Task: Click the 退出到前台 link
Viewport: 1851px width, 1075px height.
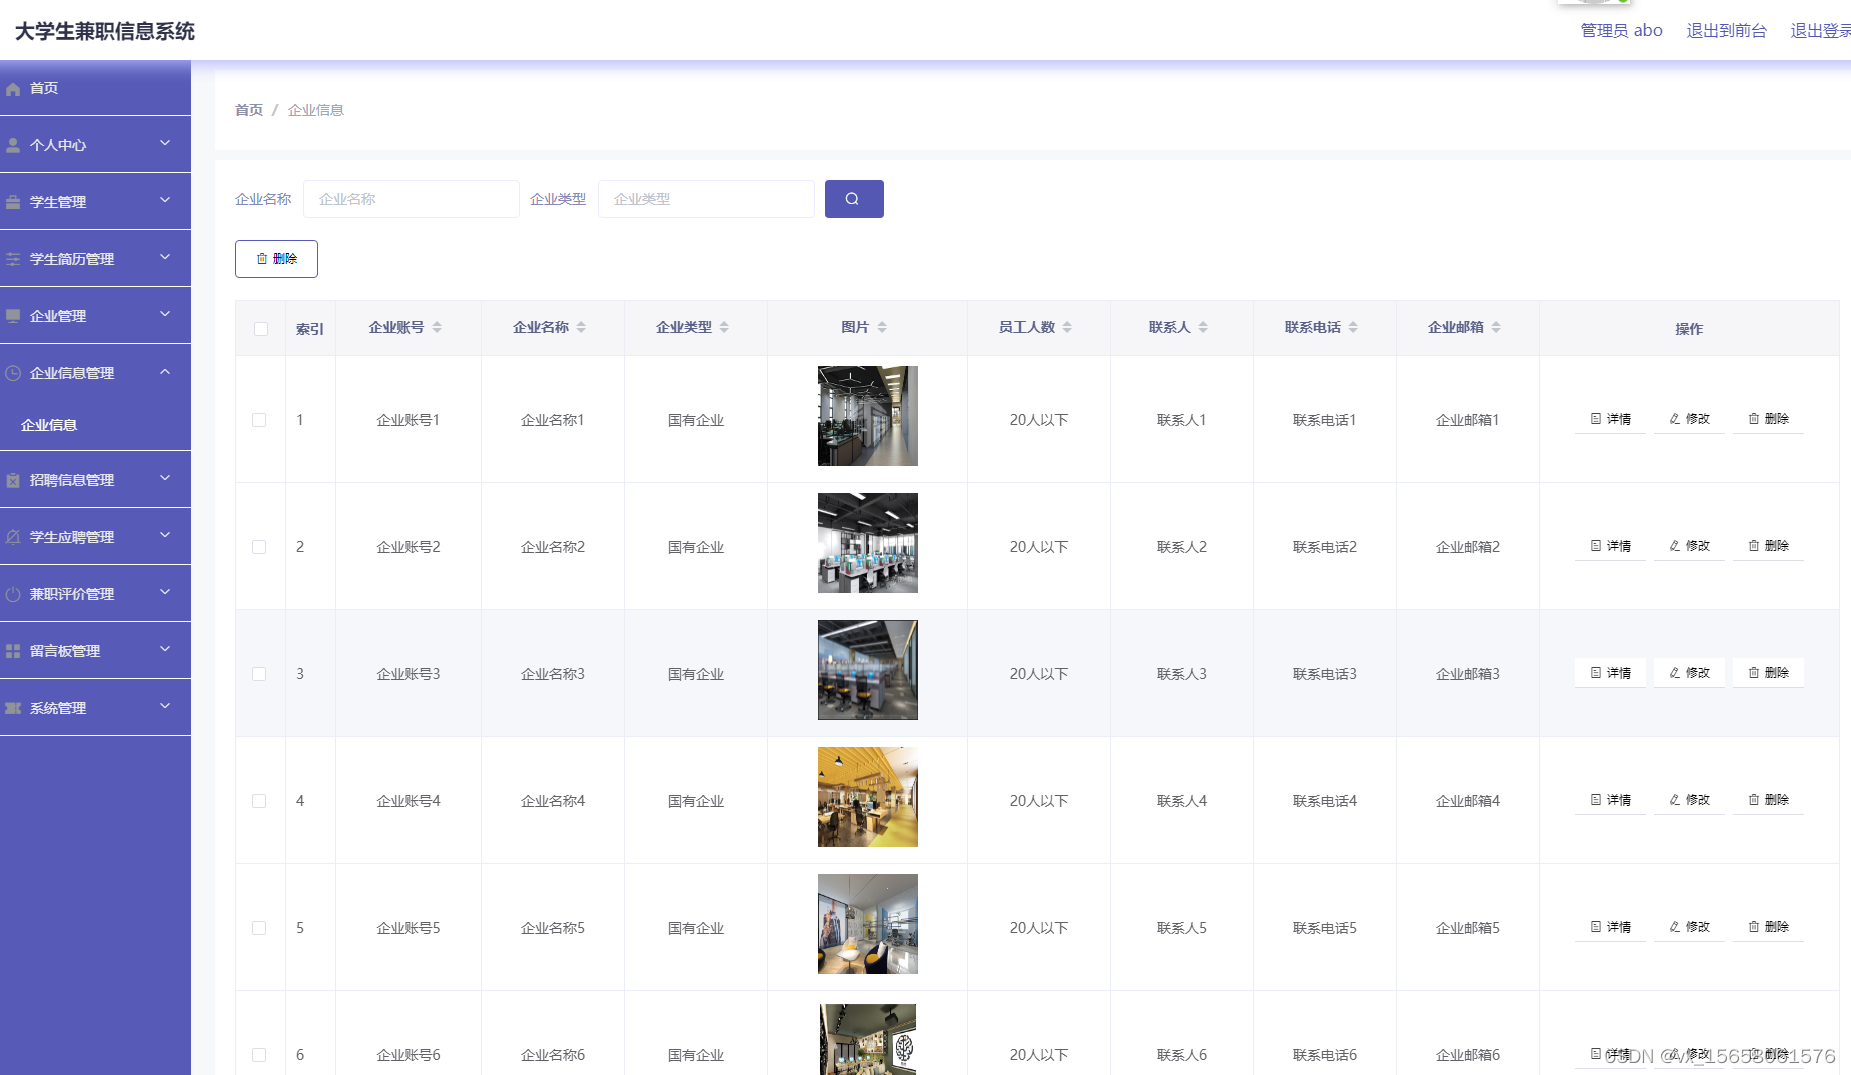Action: click(x=1726, y=31)
